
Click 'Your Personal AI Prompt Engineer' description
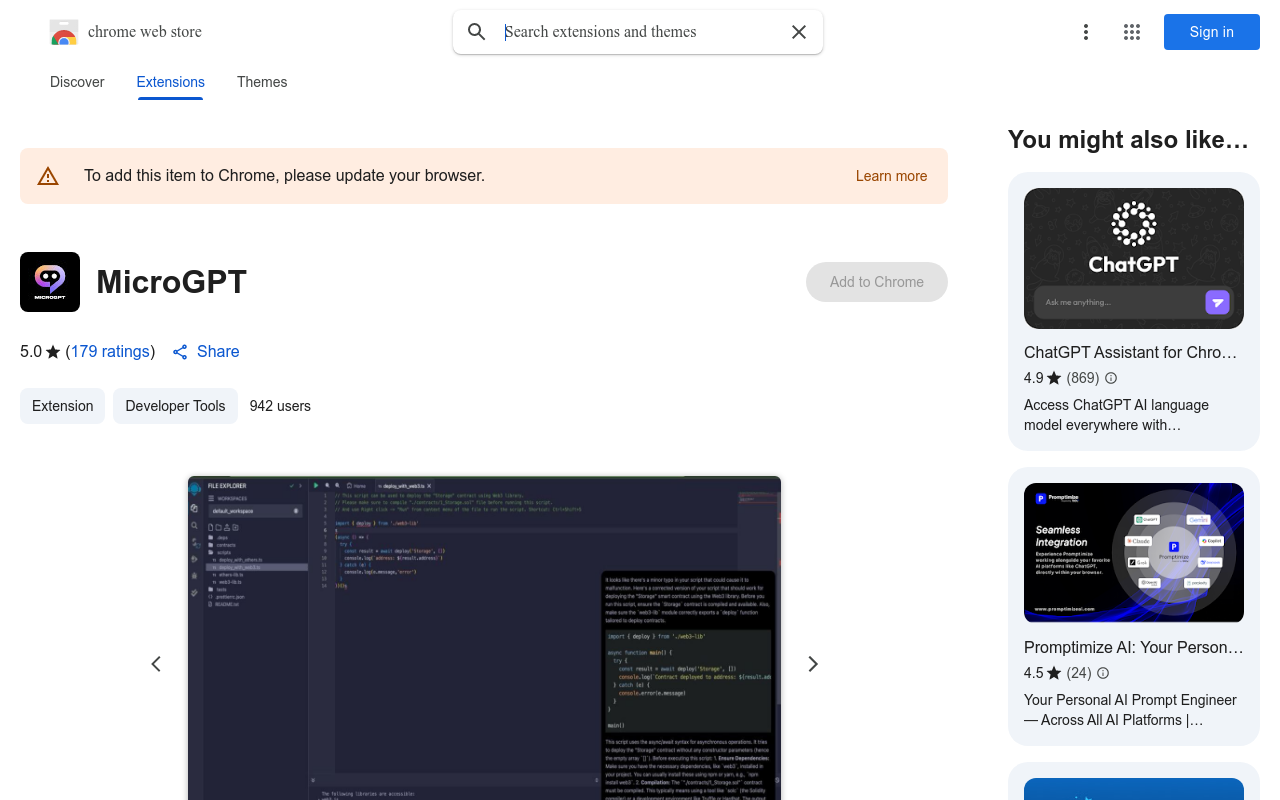pyautogui.click(x=1130, y=710)
